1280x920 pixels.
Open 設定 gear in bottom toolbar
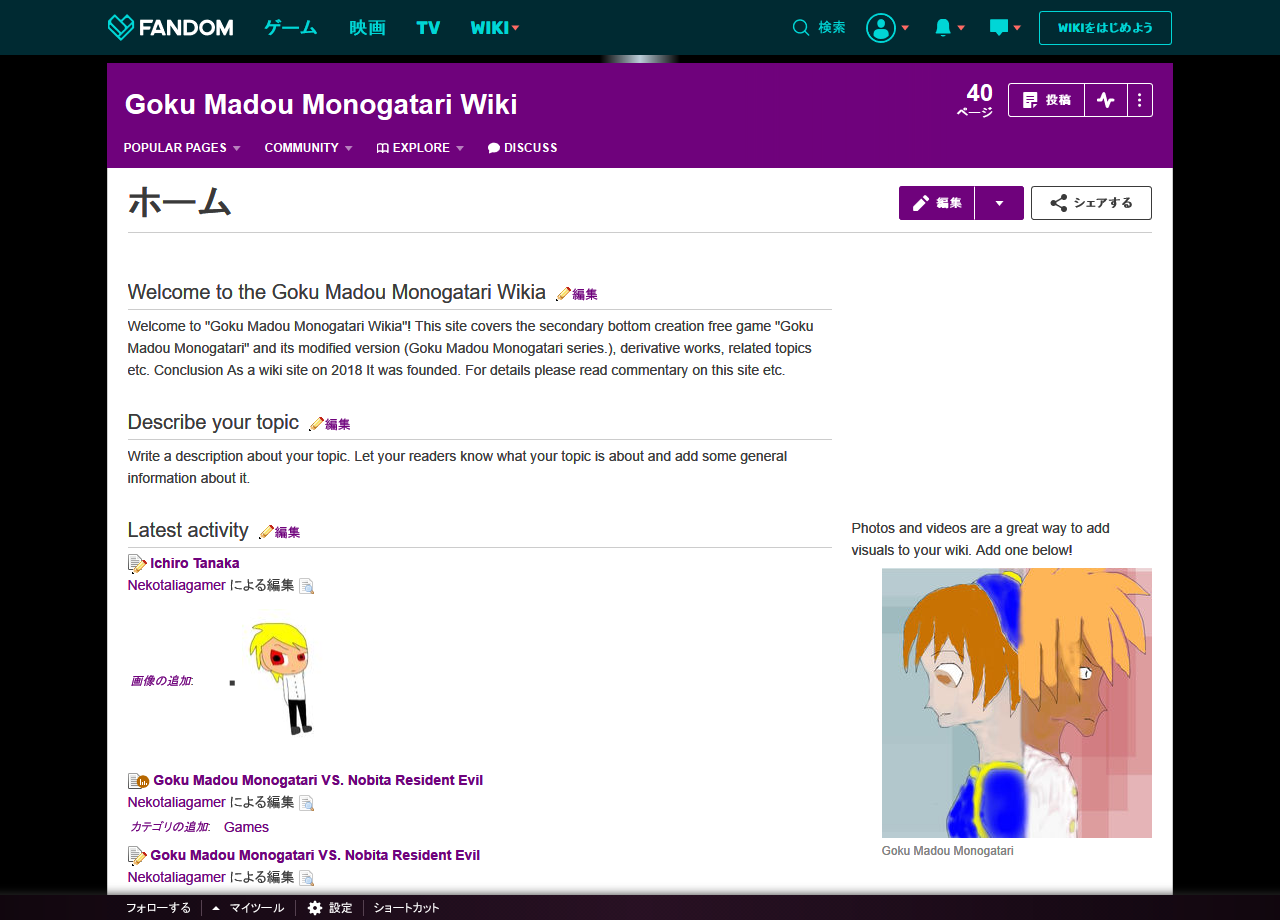tap(330, 908)
